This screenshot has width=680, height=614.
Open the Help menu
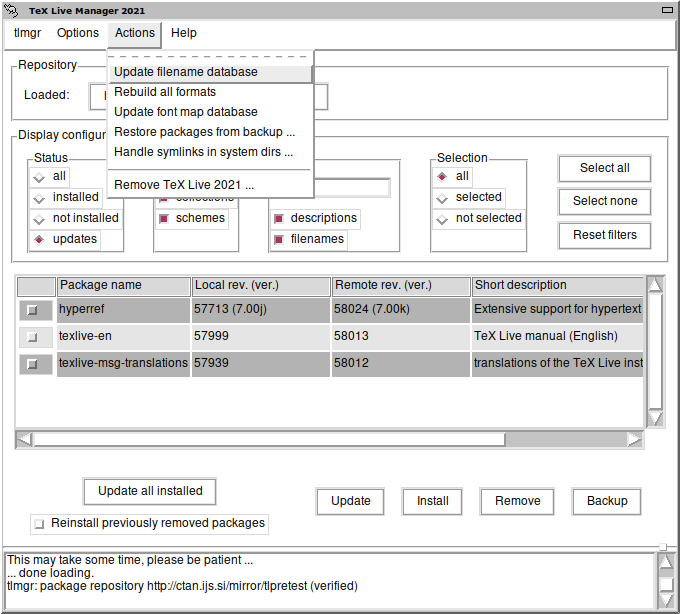coord(183,33)
